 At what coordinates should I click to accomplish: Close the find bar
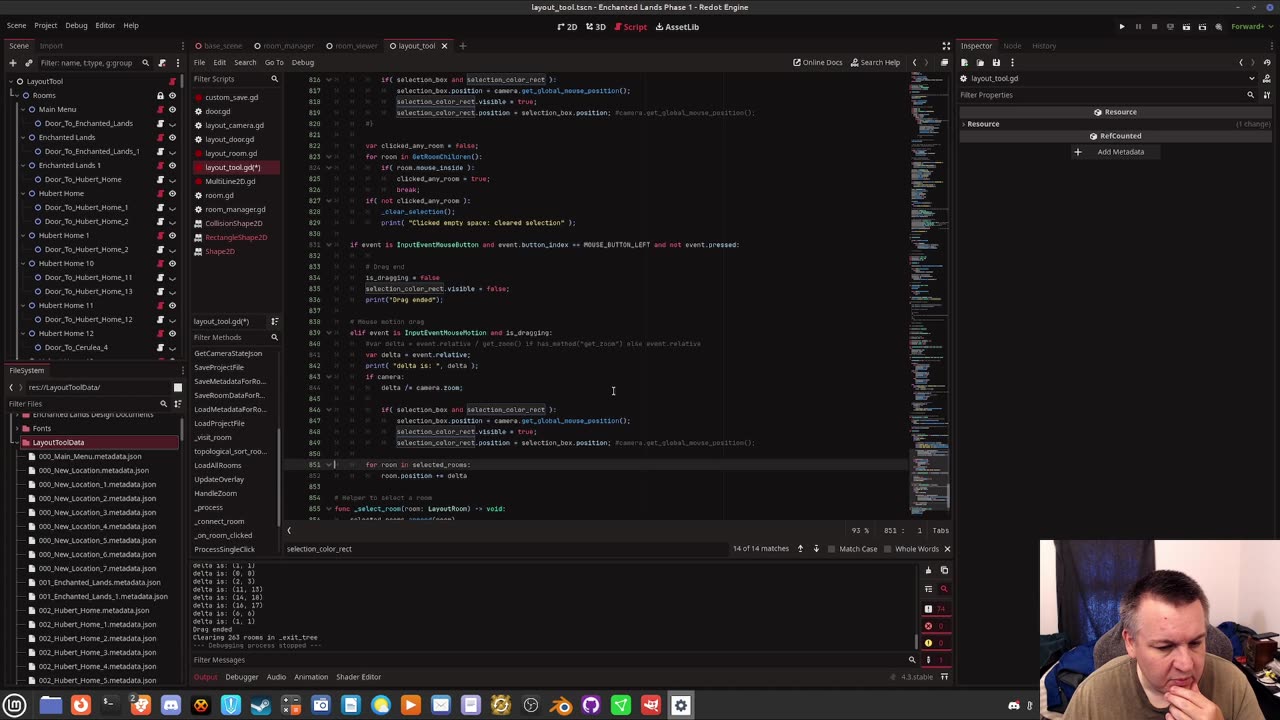(x=947, y=549)
